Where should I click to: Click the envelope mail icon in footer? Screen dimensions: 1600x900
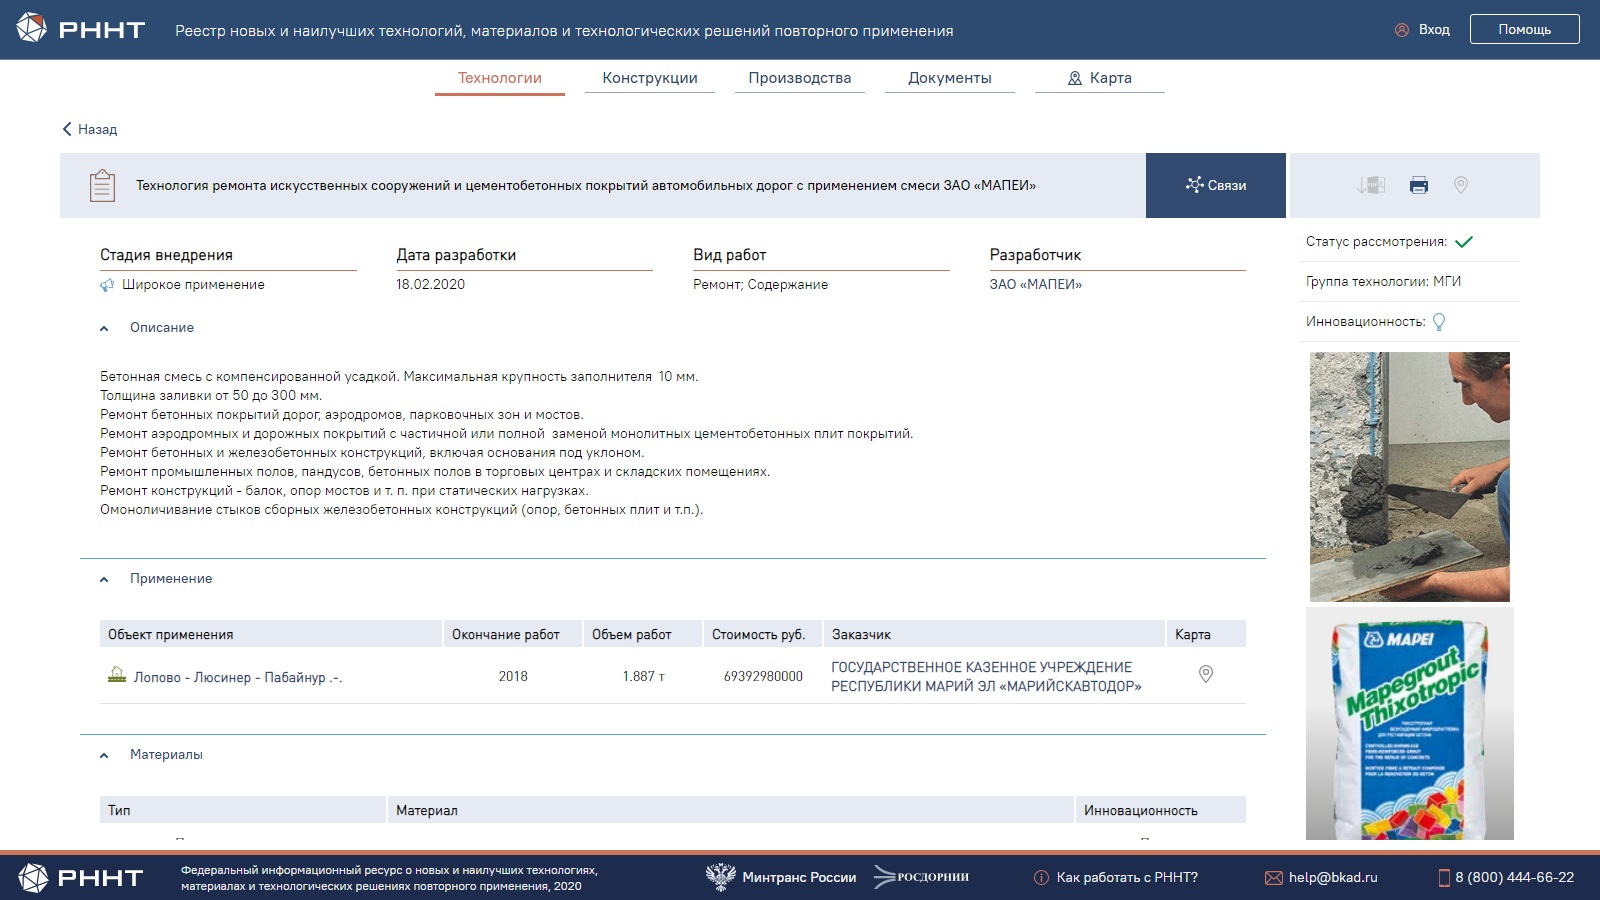tap(1274, 878)
